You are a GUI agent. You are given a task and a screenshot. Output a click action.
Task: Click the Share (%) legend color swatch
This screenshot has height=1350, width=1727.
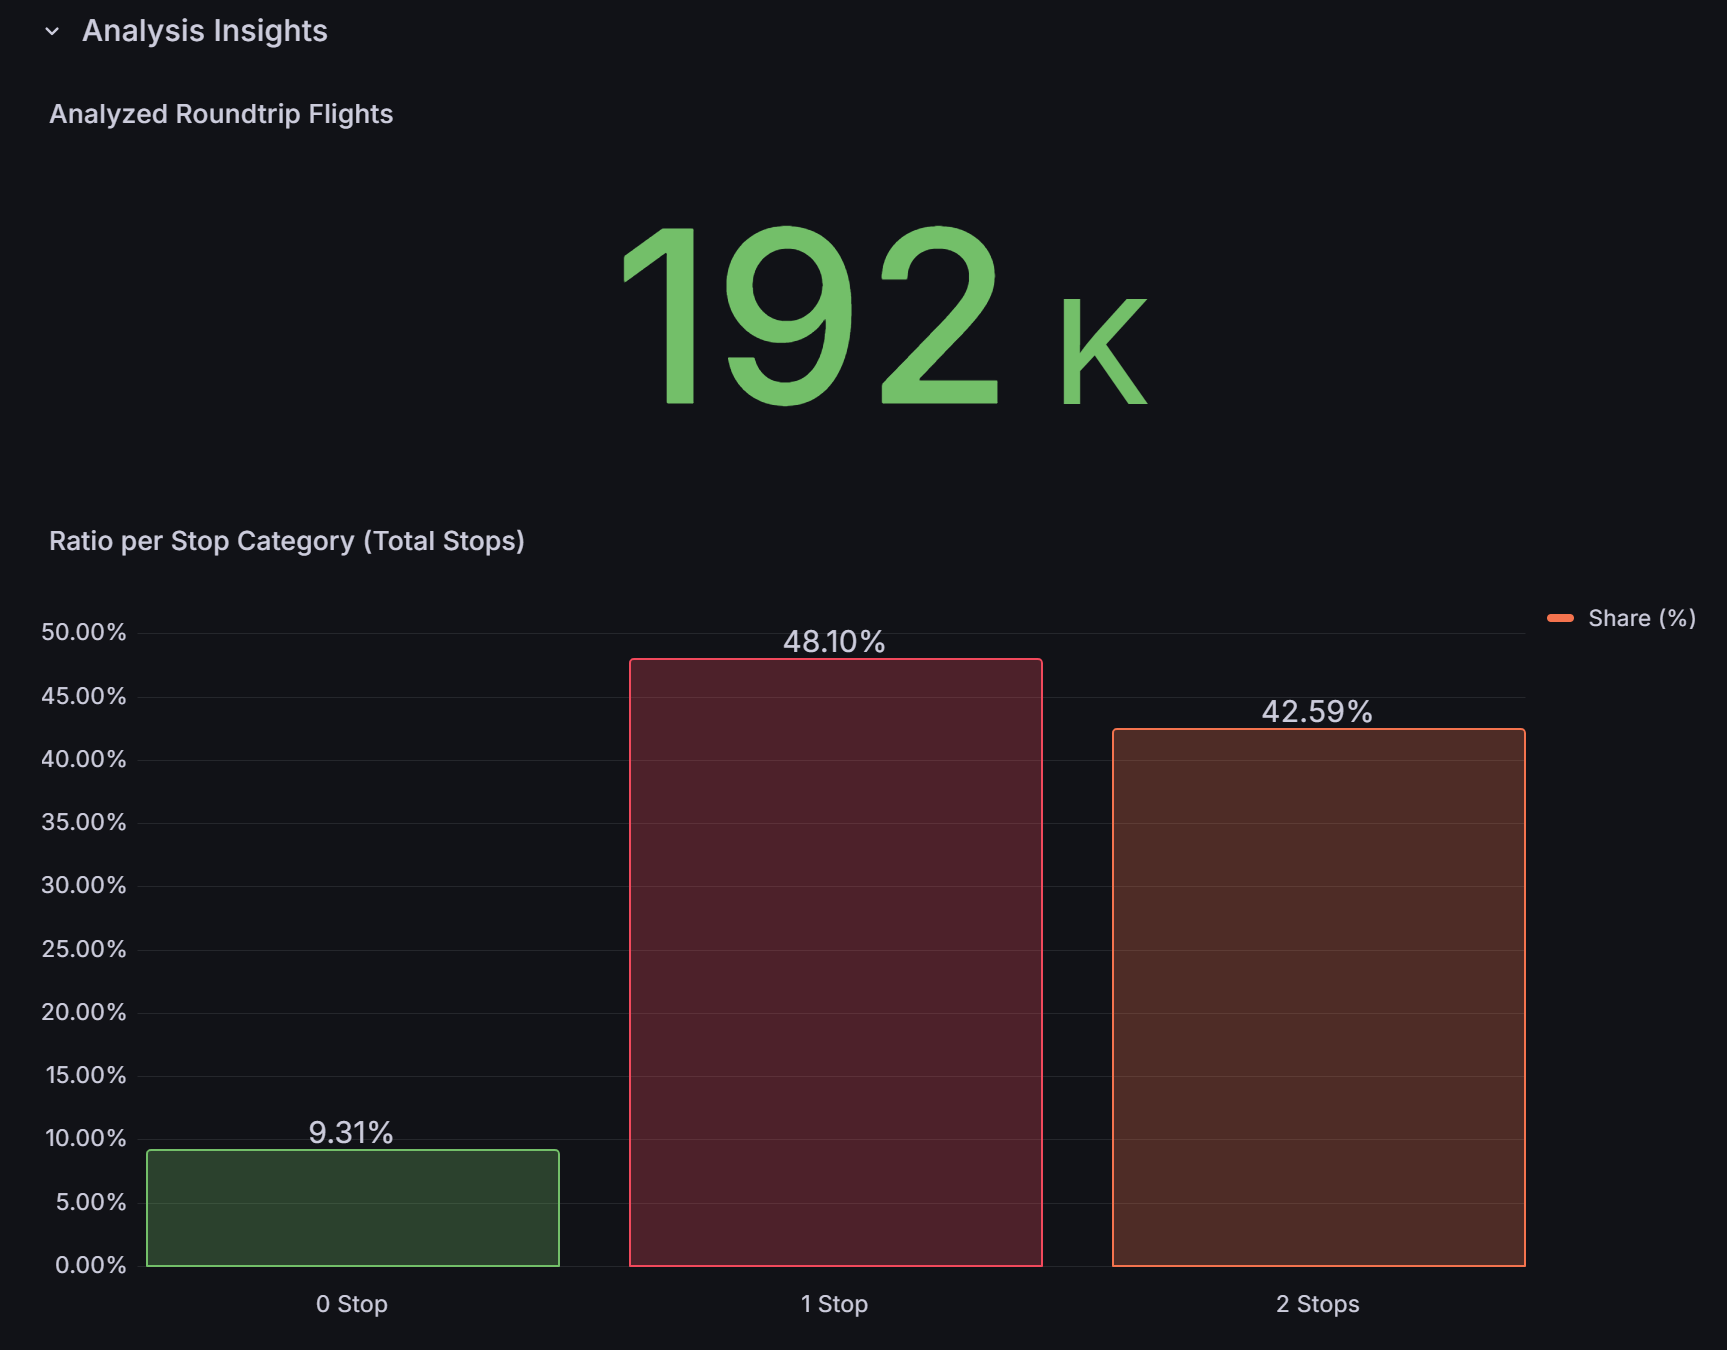pyautogui.click(x=1559, y=618)
